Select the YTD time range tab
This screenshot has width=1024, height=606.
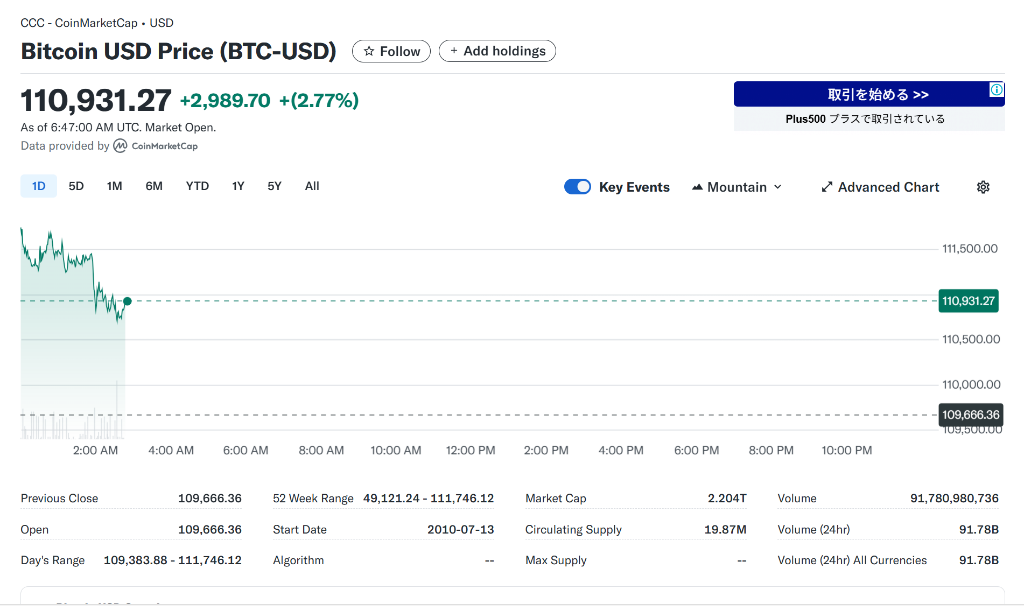(197, 186)
